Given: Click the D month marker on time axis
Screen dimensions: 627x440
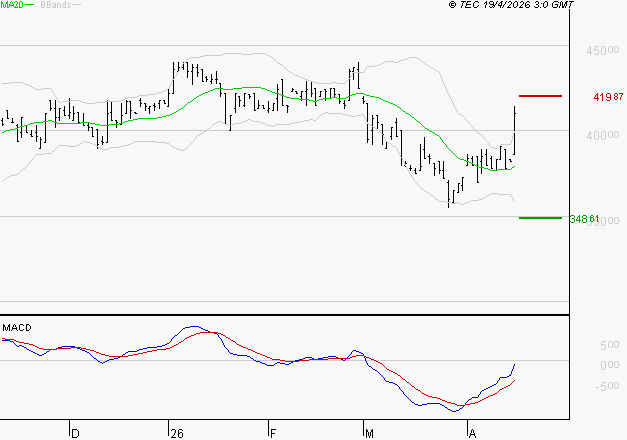Looking at the screenshot, I should [75, 433].
